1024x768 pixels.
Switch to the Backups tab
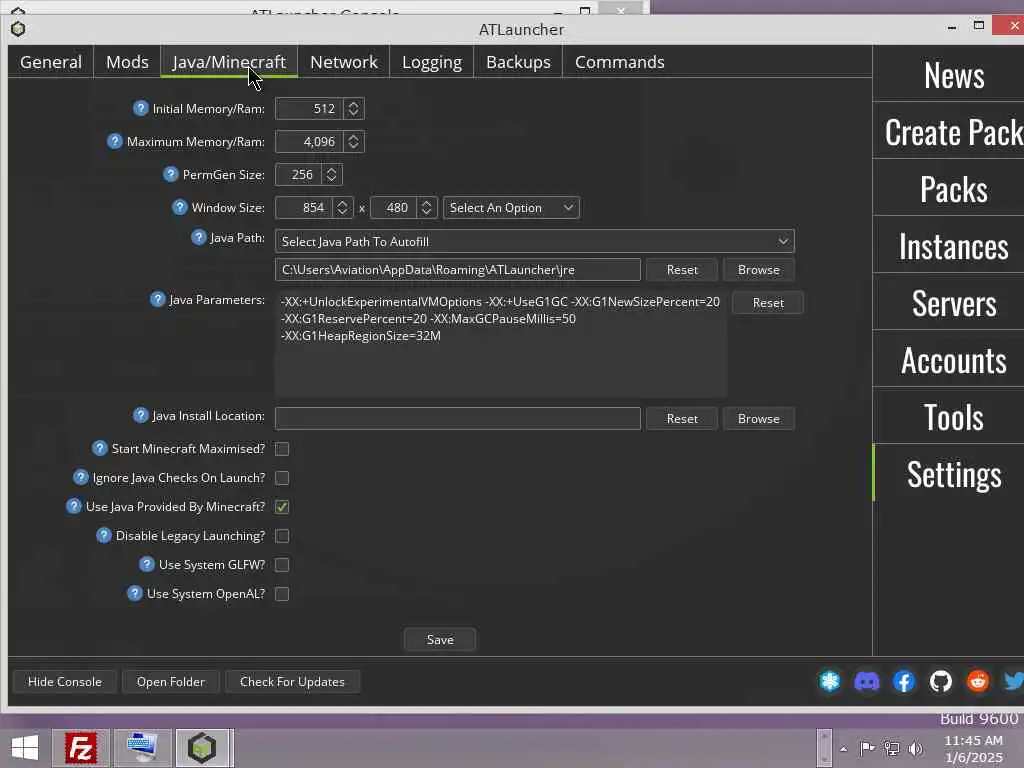click(518, 61)
